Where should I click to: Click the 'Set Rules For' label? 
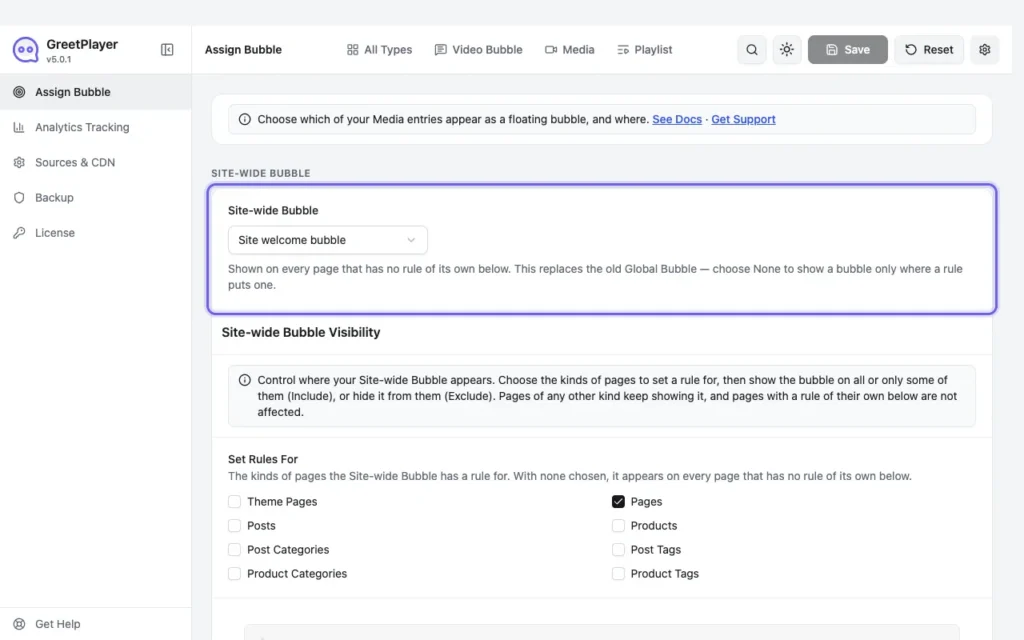click(x=263, y=459)
